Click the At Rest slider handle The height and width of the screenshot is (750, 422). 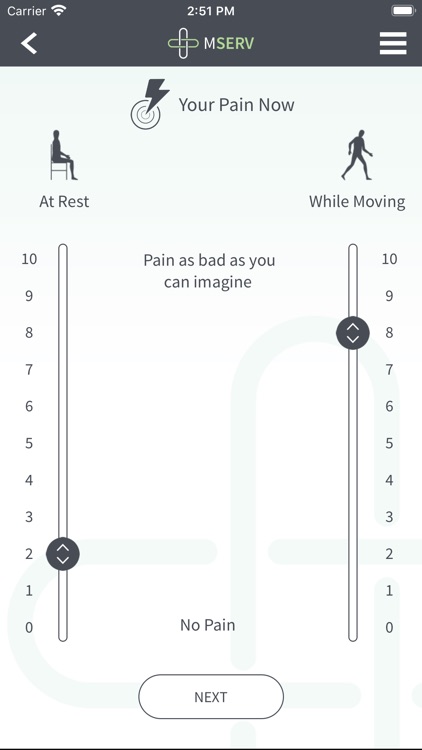(x=63, y=554)
